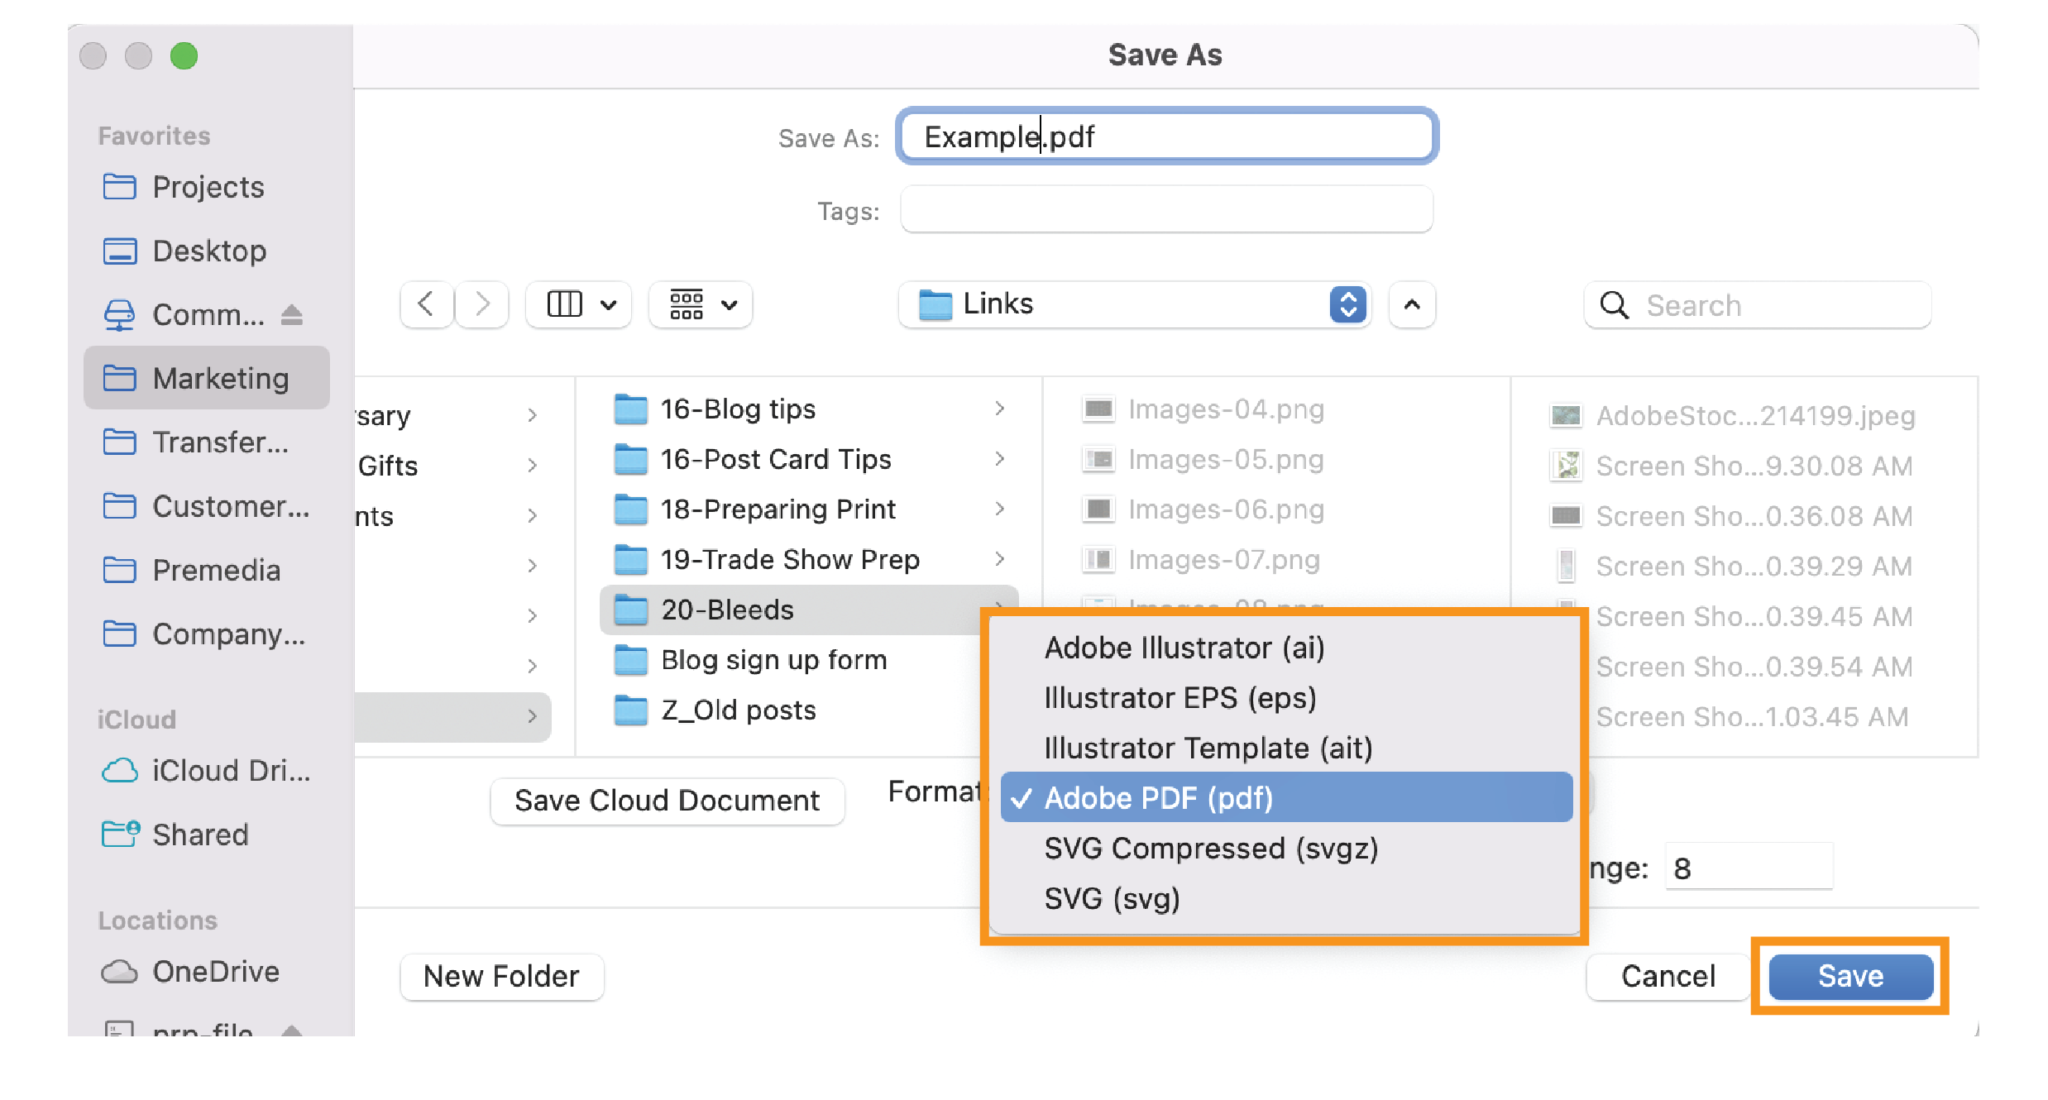Eject the Comm network drive
2048x1100 pixels.
point(294,314)
